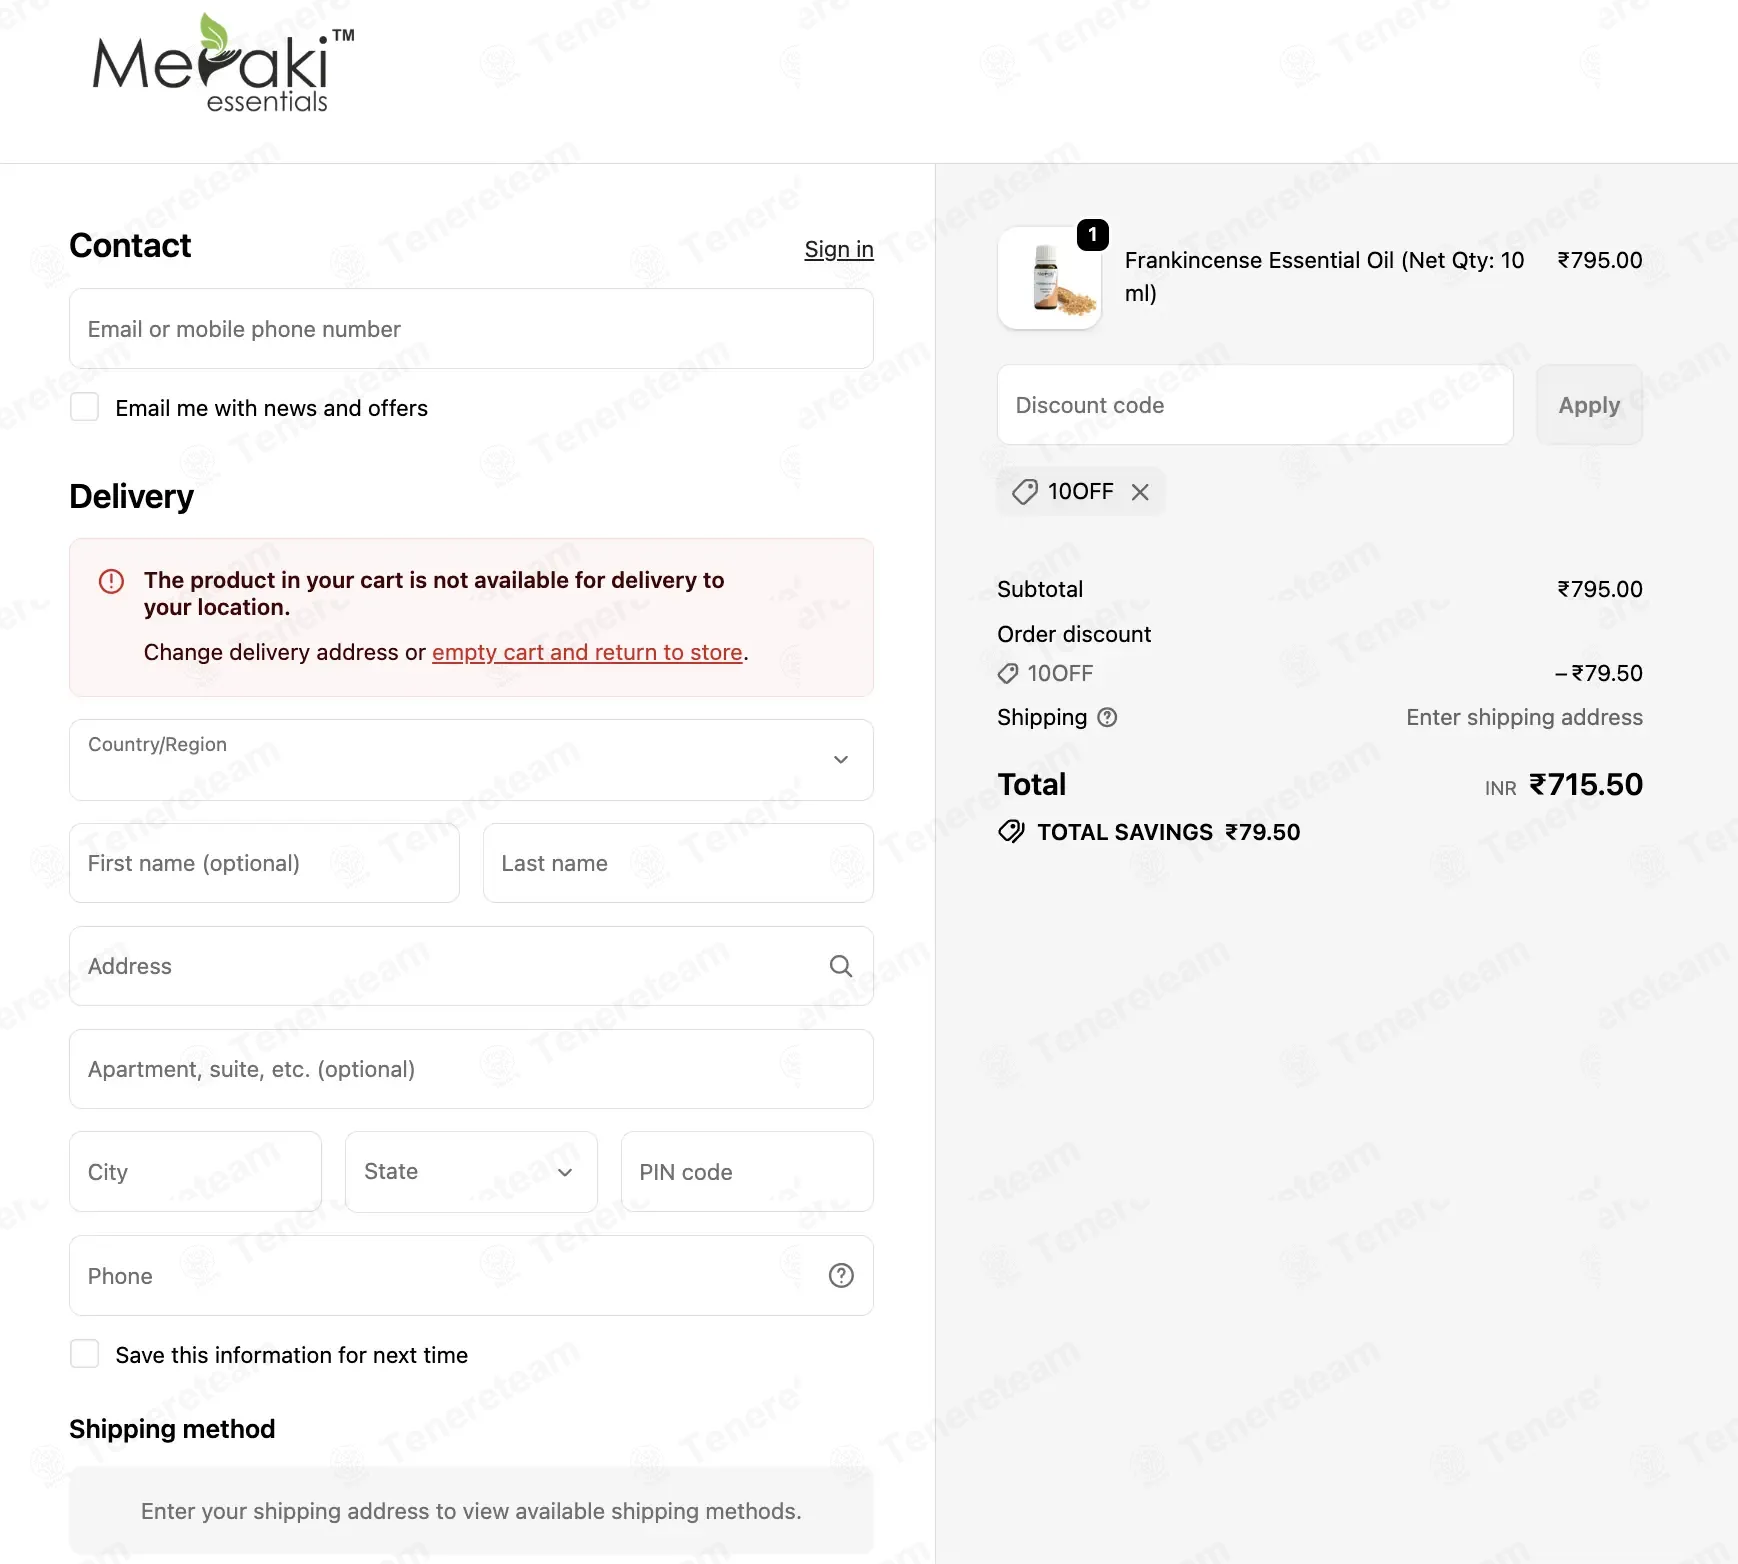Viewport: 1738px width, 1564px height.
Task: Click the Email or mobile phone number field
Action: coord(471,329)
